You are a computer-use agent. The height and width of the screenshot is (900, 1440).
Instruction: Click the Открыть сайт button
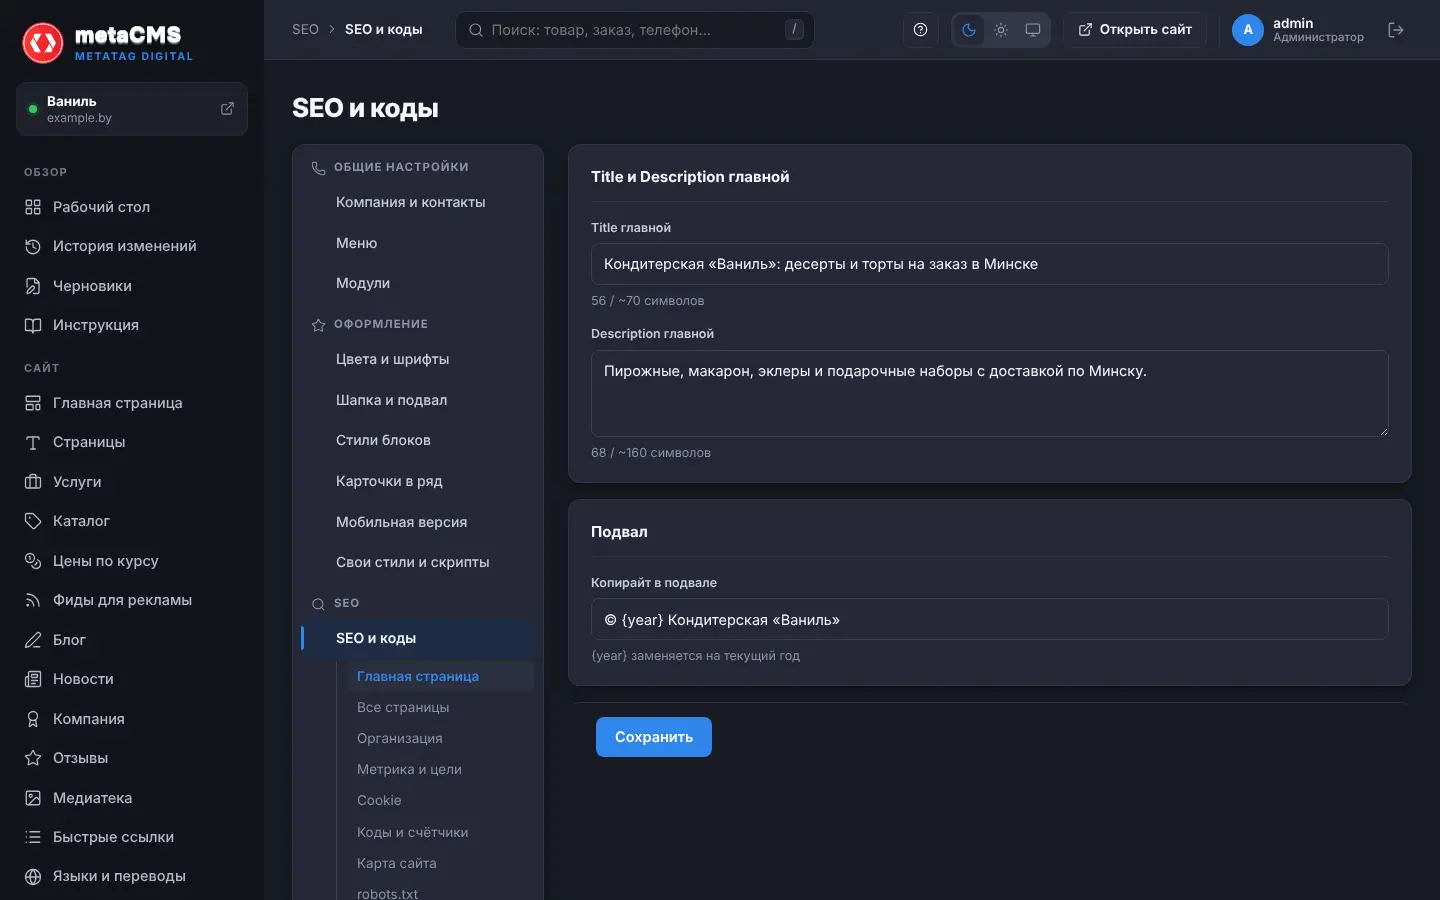point(1135,30)
